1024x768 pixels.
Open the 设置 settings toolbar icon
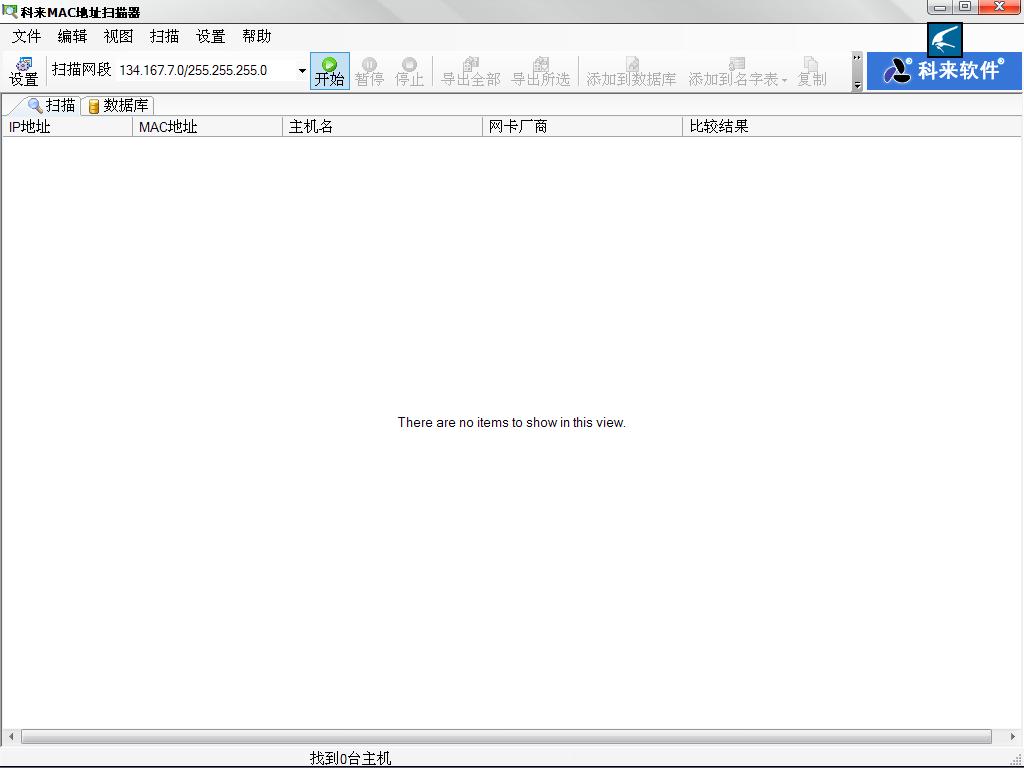[x=23, y=71]
